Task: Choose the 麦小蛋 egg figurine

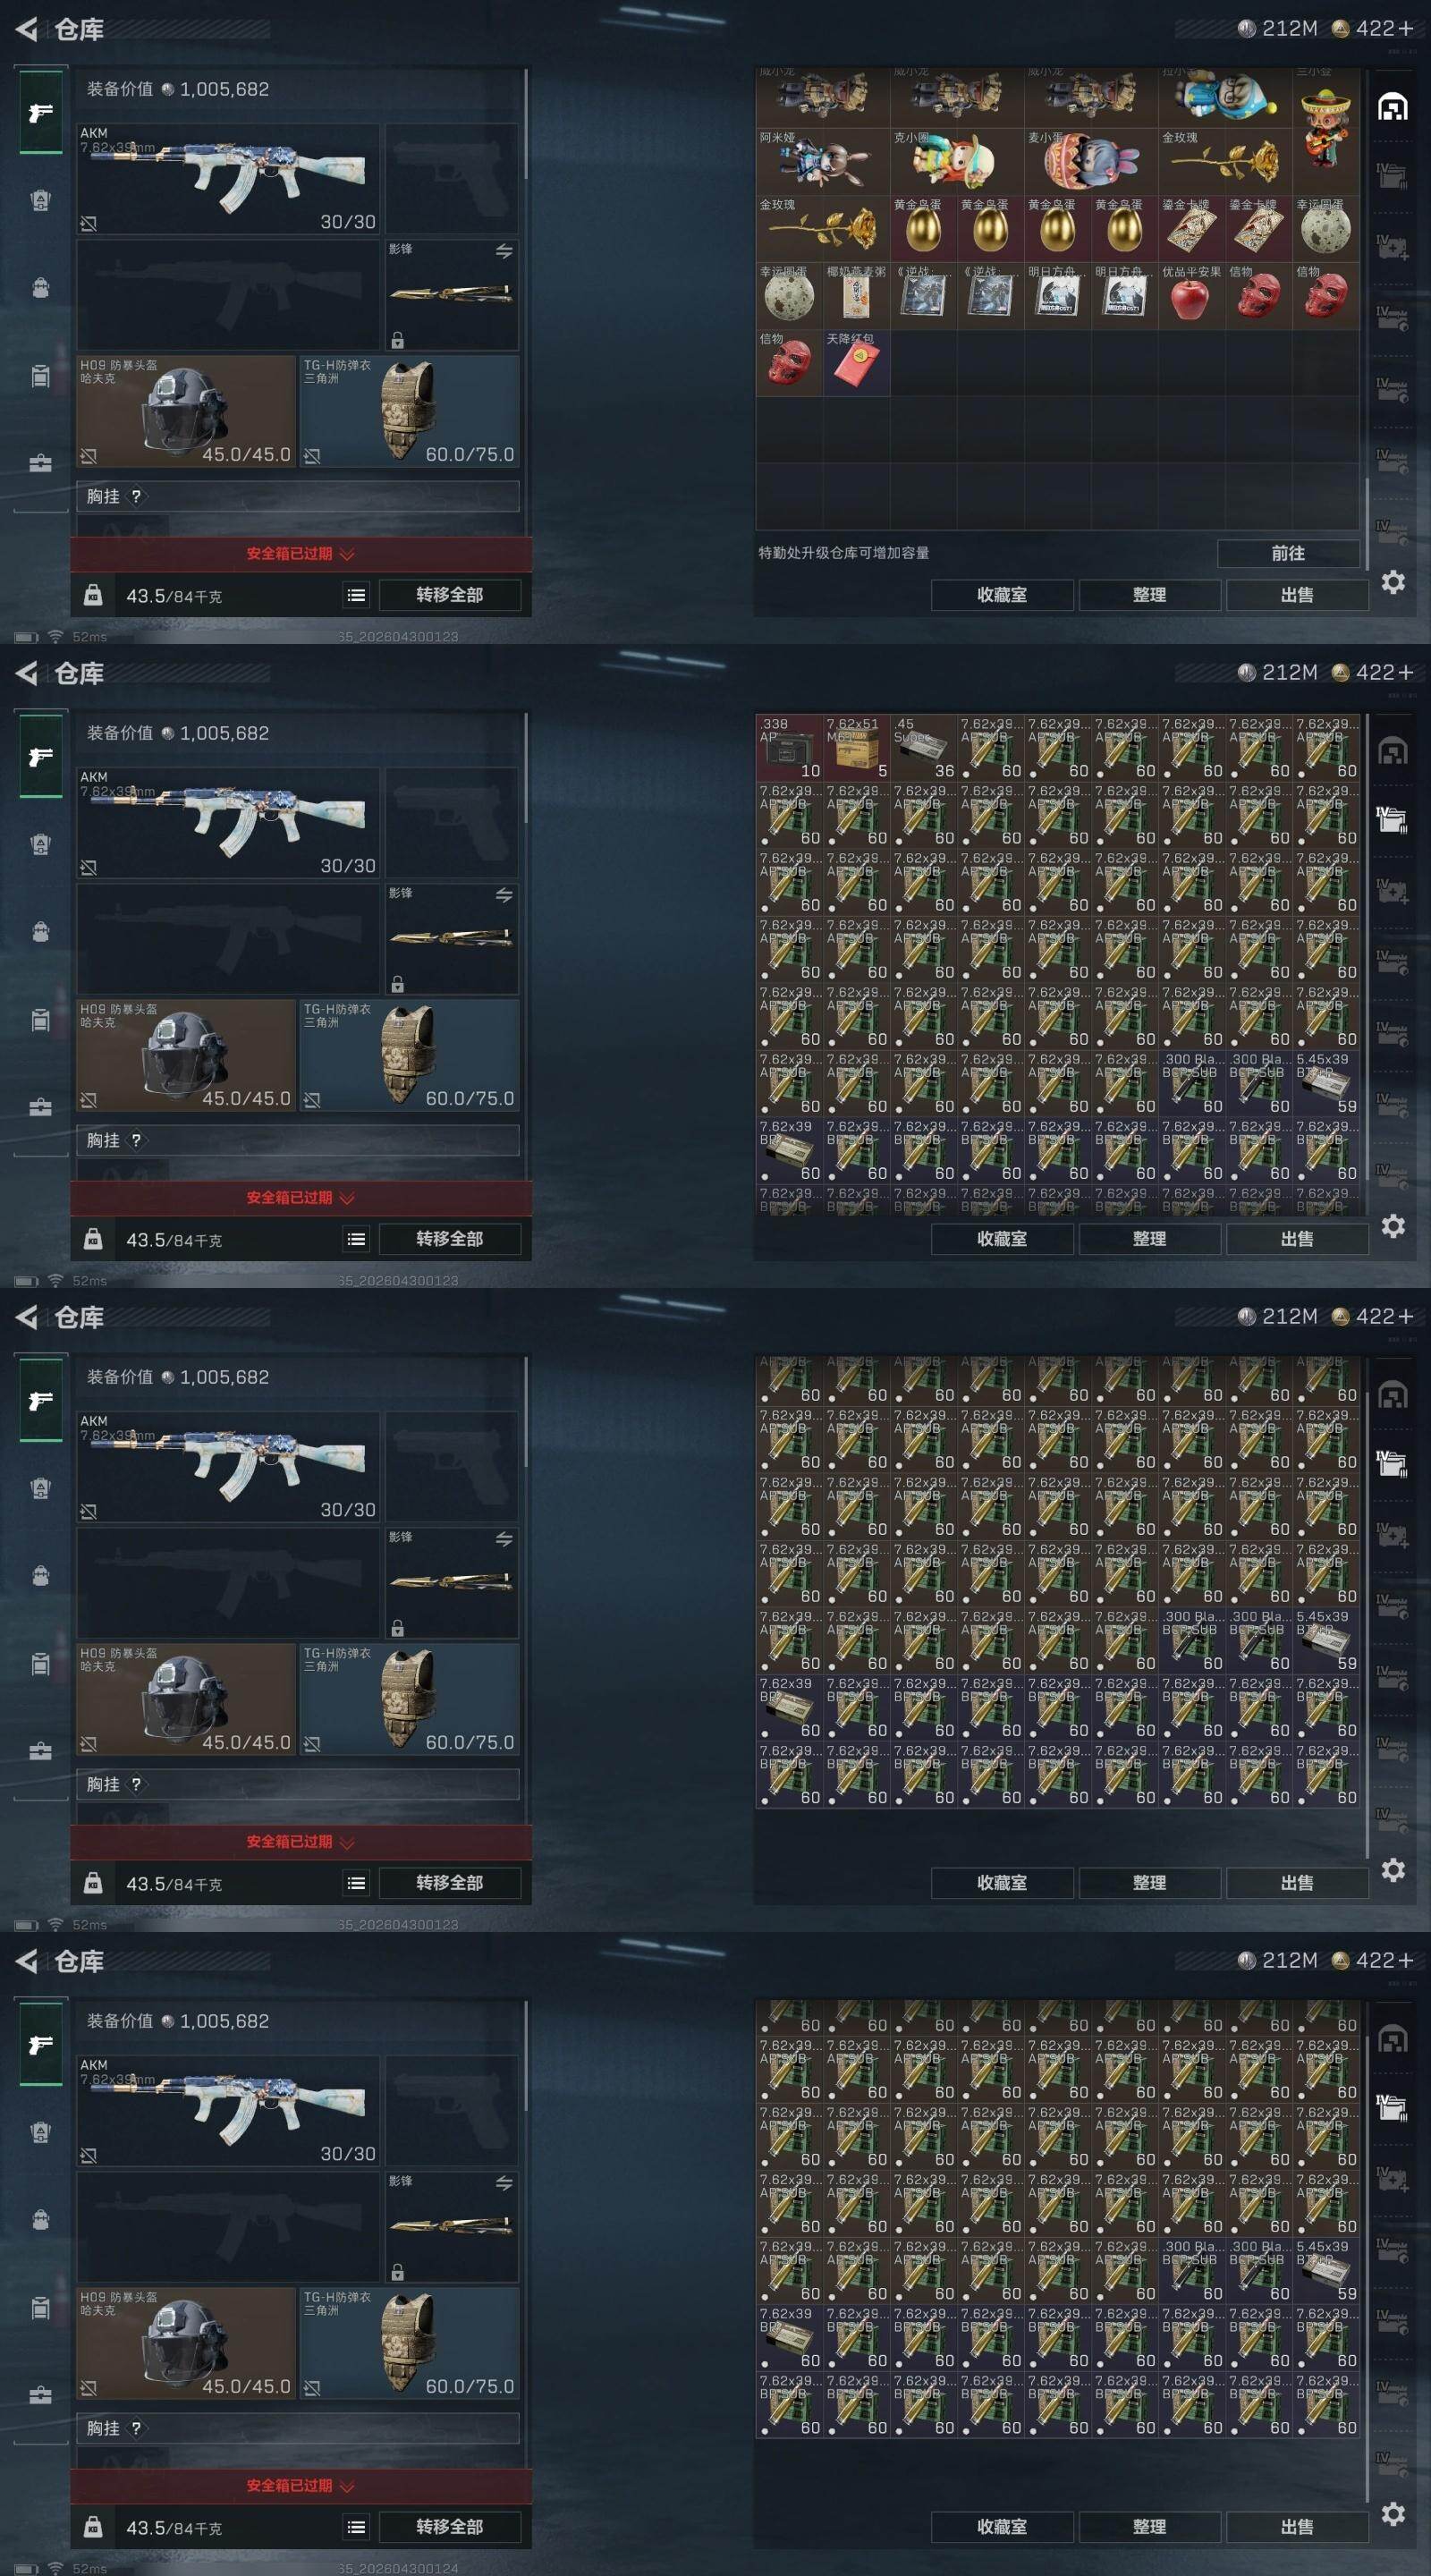Action: click(x=1091, y=162)
